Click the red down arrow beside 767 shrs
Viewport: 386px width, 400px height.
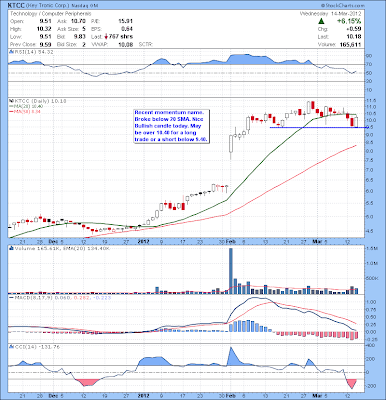[x=105, y=37]
